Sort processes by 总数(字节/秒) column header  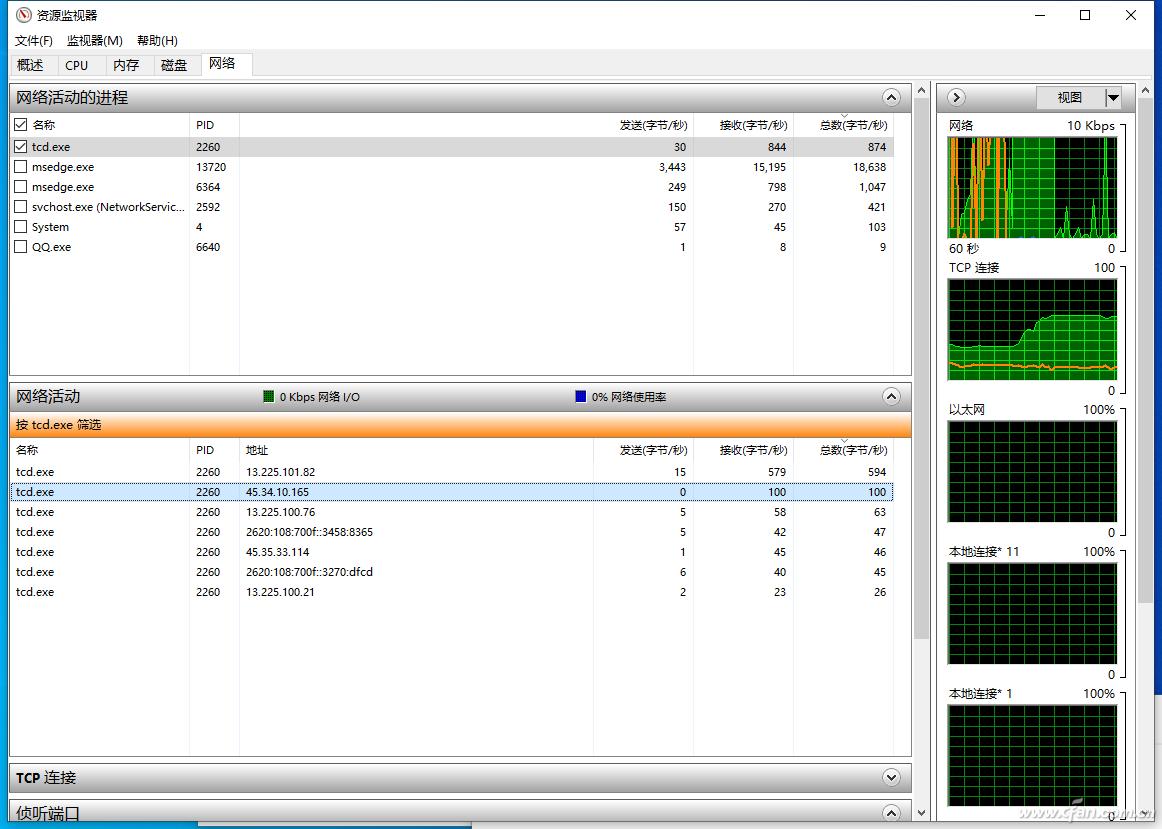coord(852,126)
